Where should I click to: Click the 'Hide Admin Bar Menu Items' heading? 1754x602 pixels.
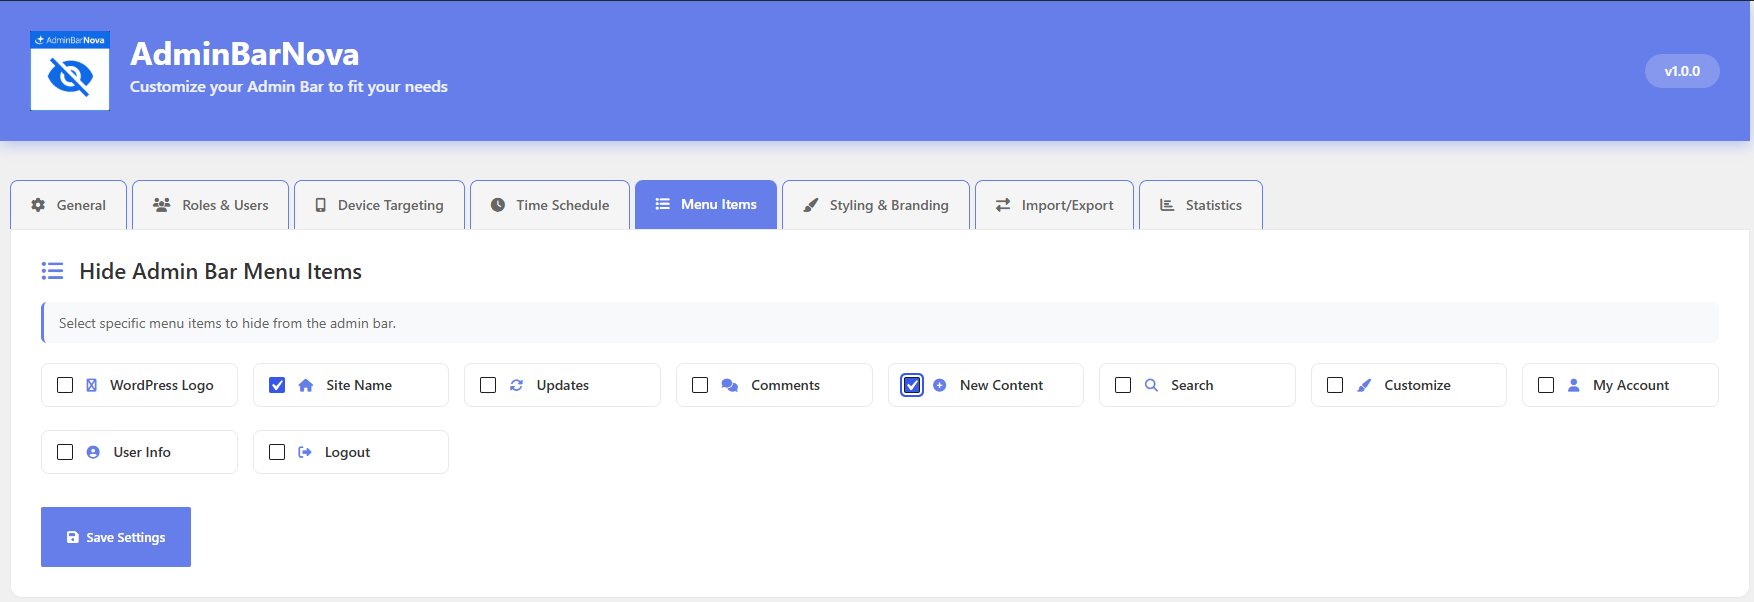pyautogui.click(x=221, y=271)
